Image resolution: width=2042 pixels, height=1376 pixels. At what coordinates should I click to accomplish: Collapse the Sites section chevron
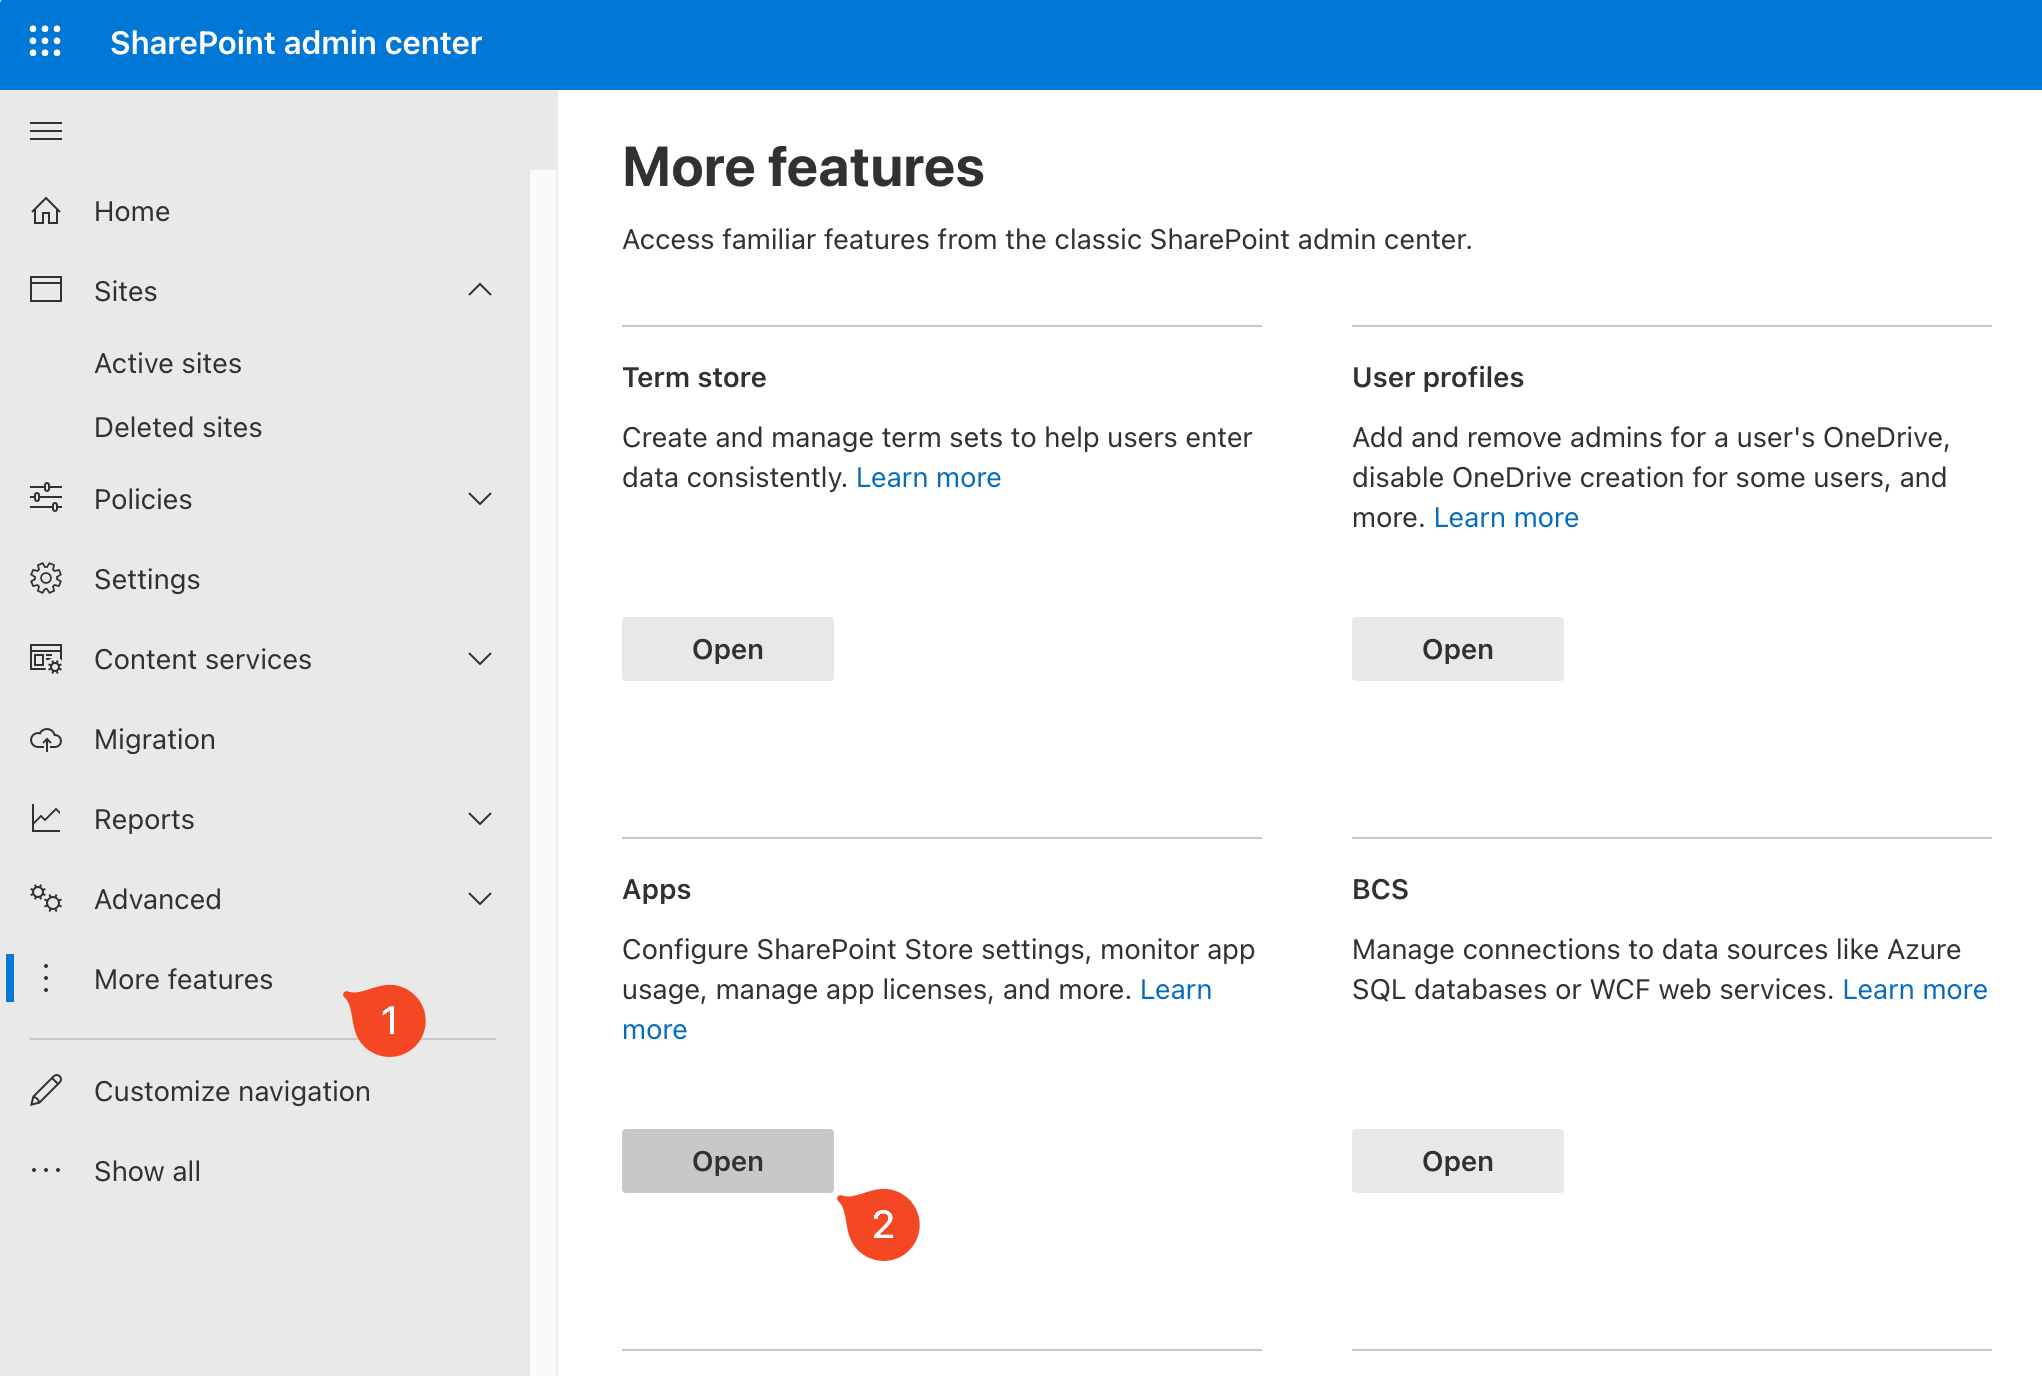pos(480,290)
